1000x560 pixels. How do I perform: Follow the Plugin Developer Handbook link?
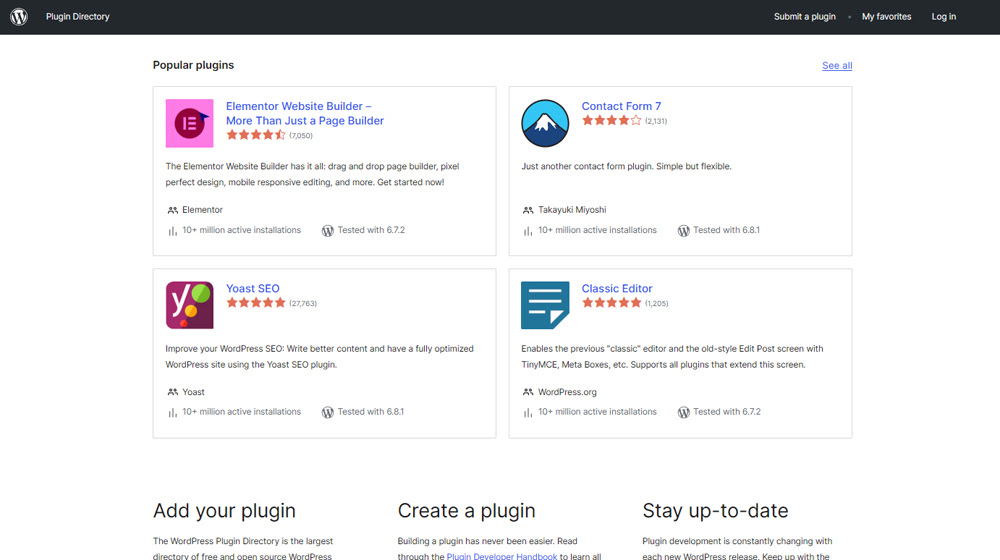(502, 555)
